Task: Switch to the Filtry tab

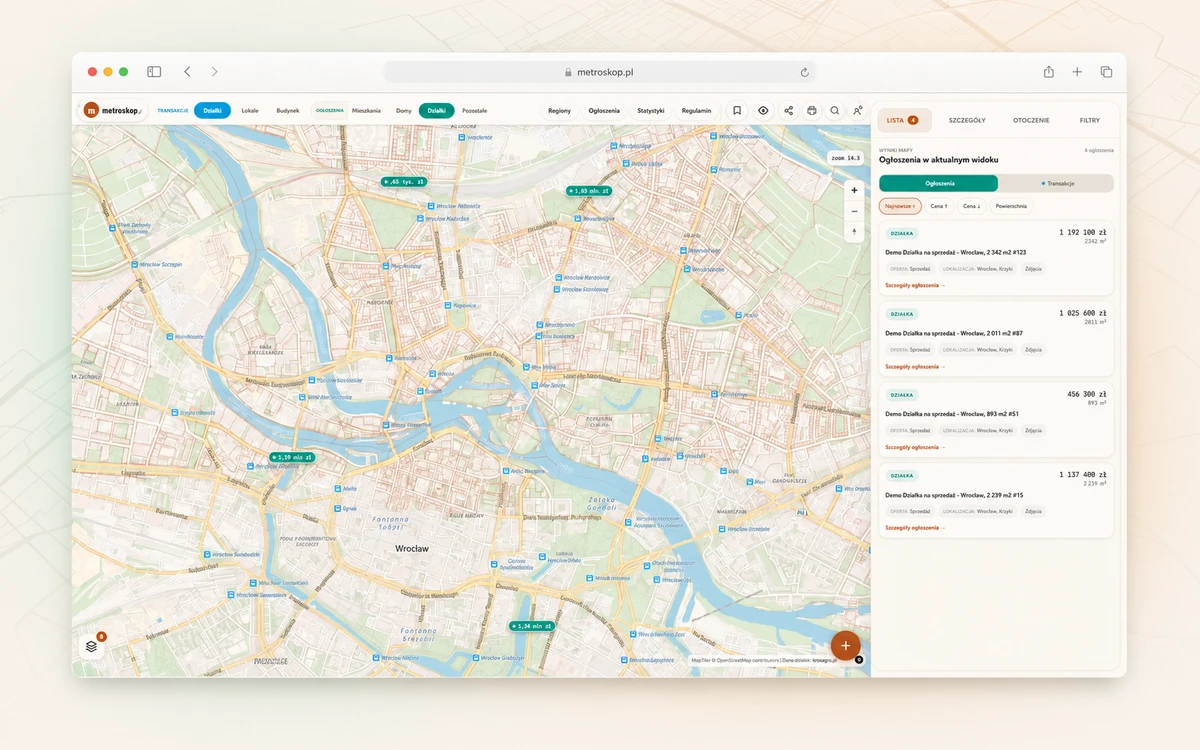Action: coord(1090,120)
